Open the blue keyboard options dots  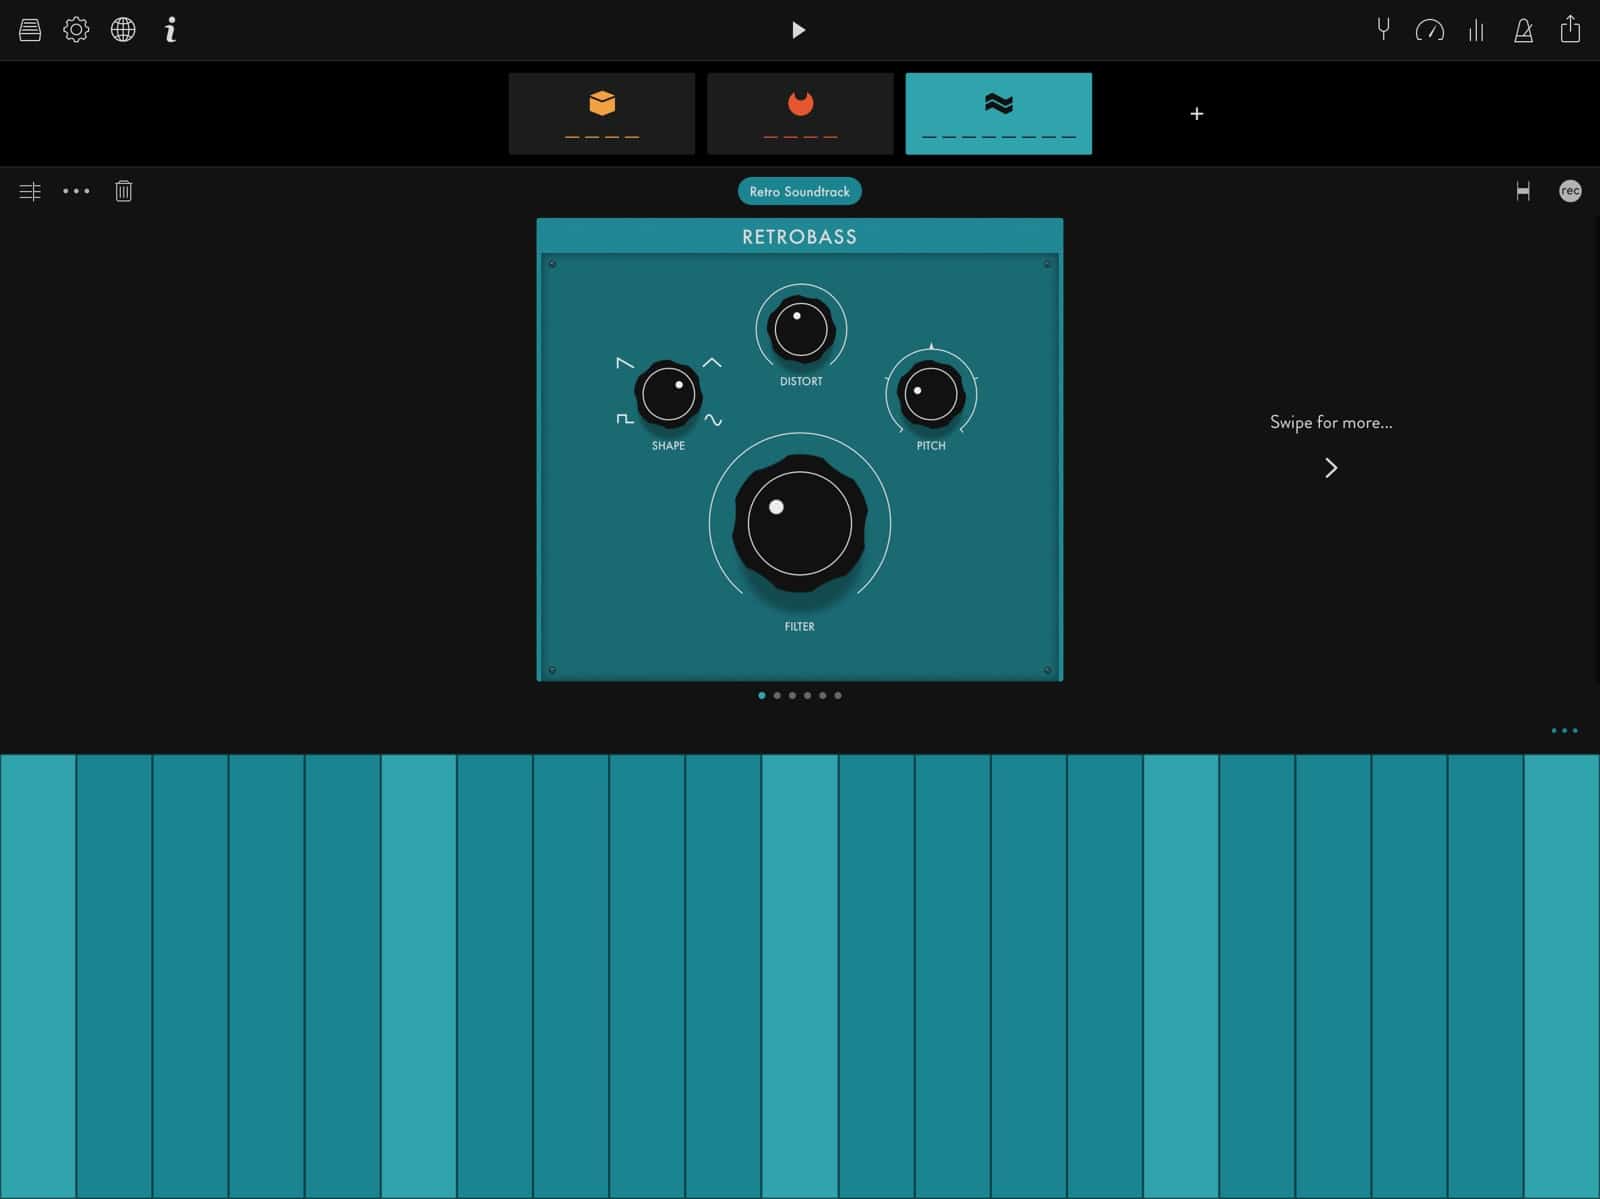(x=1564, y=731)
